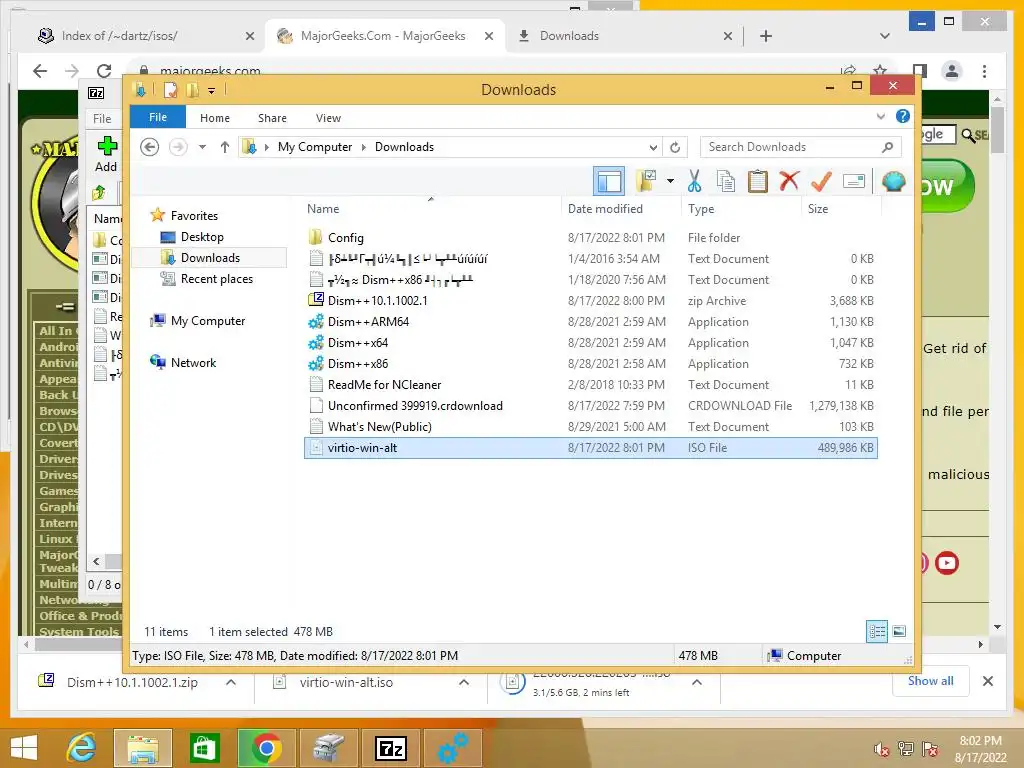Click the Add plus button in 7-Zip
The height and width of the screenshot is (768, 1024).
(x=107, y=154)
